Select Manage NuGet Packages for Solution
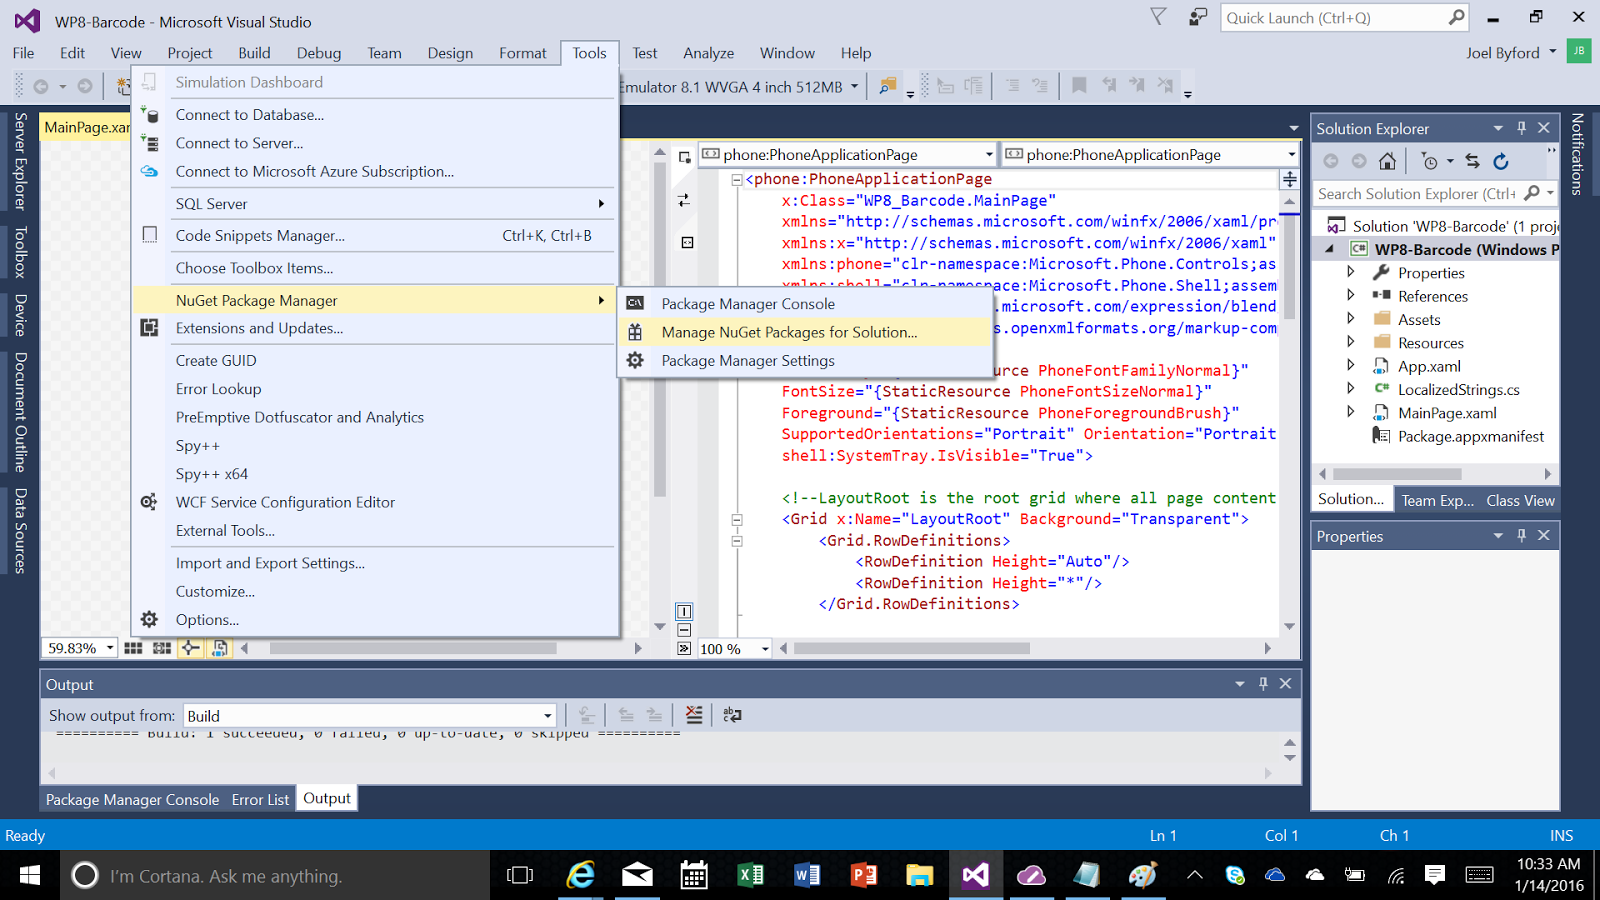This screenshot has width=1600, height=900. coord(789,332)
